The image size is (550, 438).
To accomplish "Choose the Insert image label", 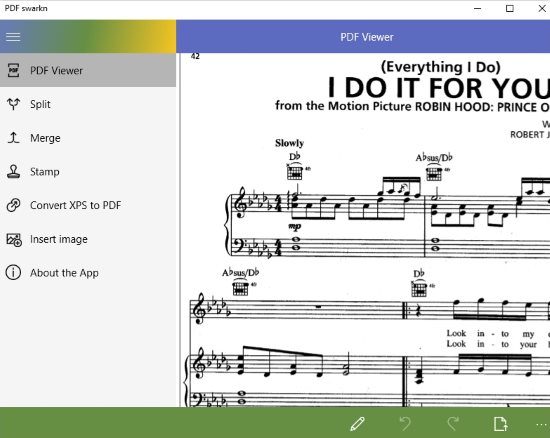I will pyautogui.click(x=59, y=239).
